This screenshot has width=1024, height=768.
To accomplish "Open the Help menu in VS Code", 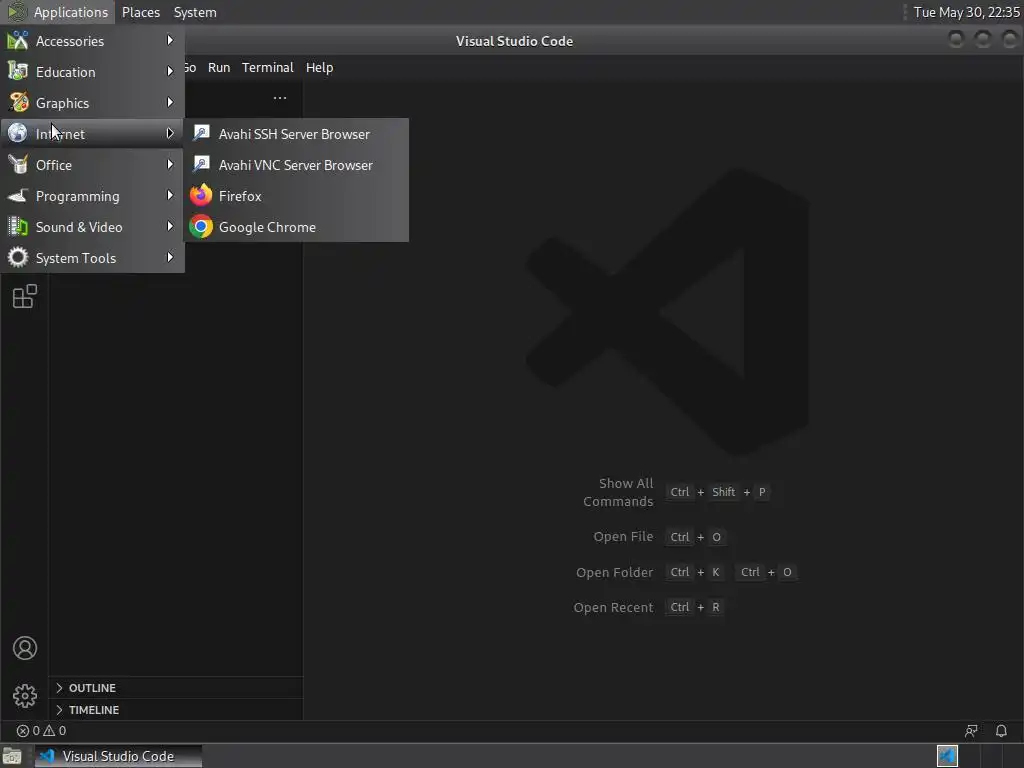I will [319, 67].
